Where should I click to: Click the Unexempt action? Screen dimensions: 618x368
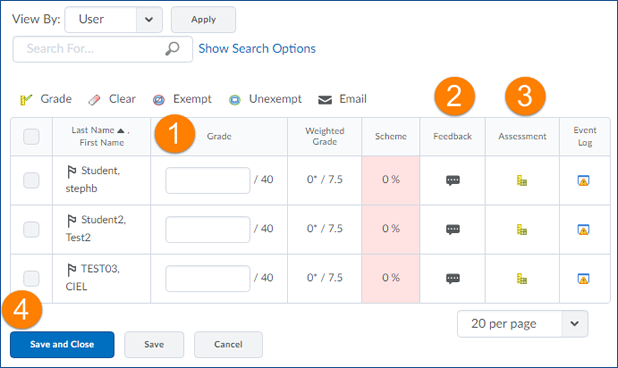click(x=265, y=99)
